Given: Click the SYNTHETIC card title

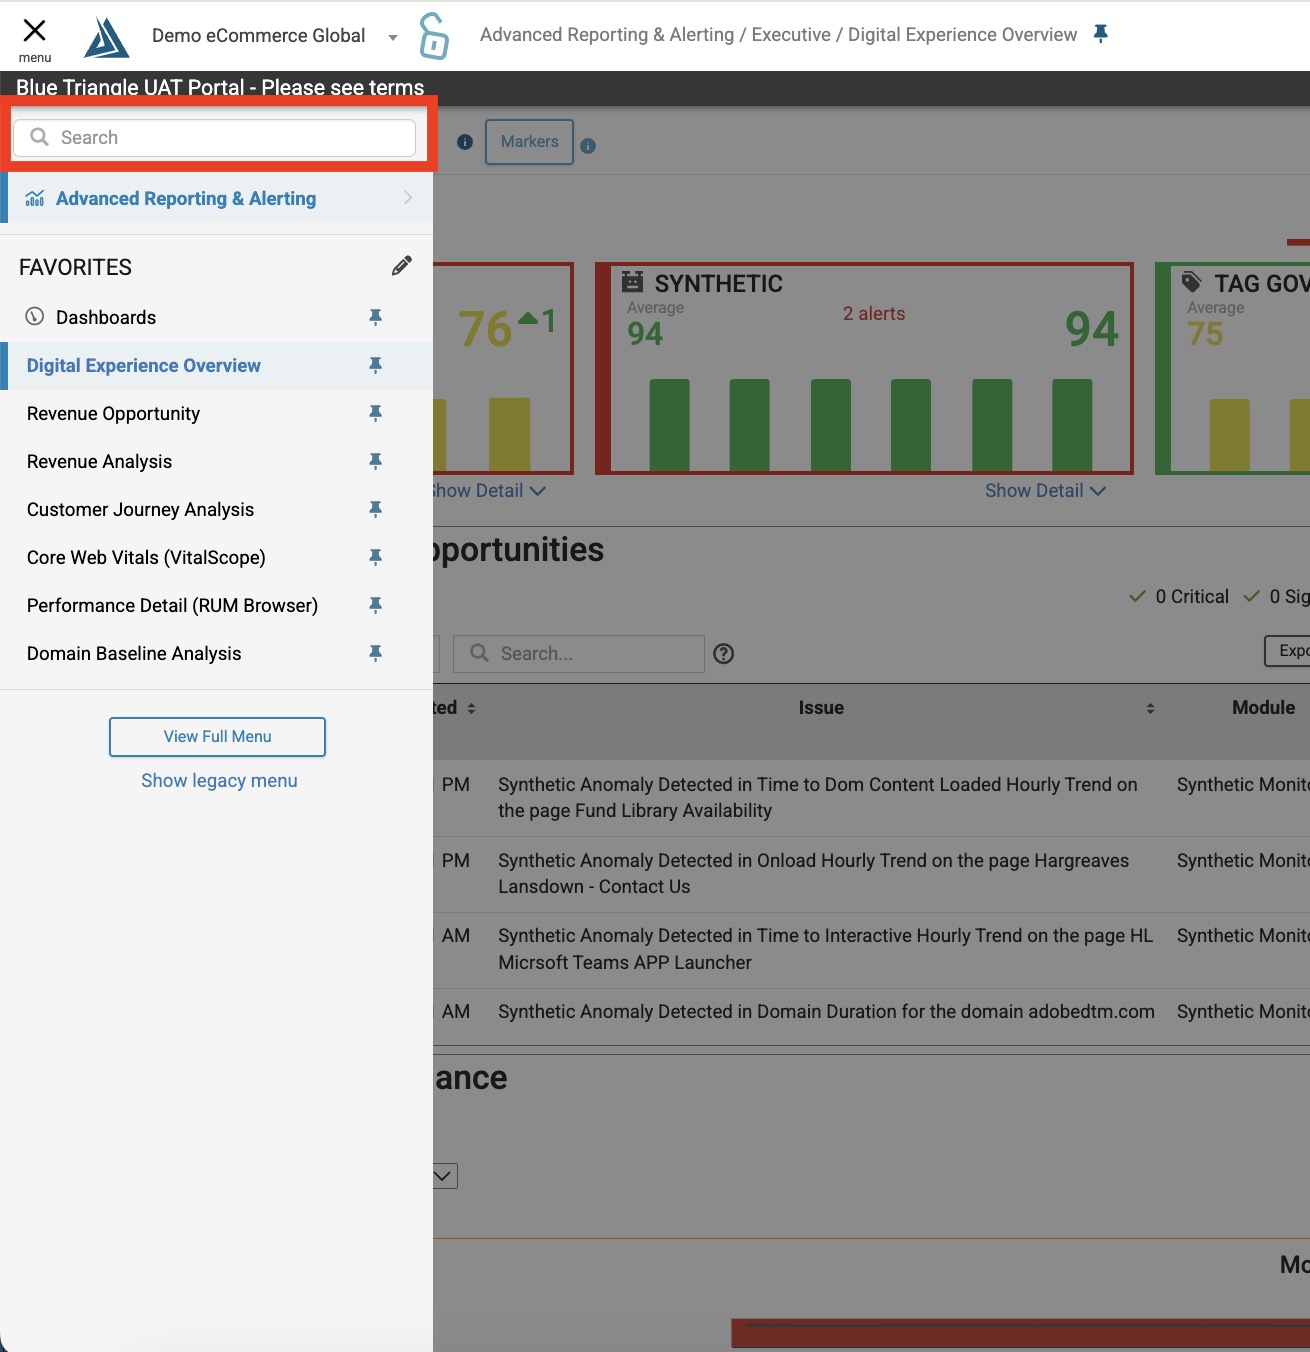Looking at the screenshot, I should [x=718, y=283].
